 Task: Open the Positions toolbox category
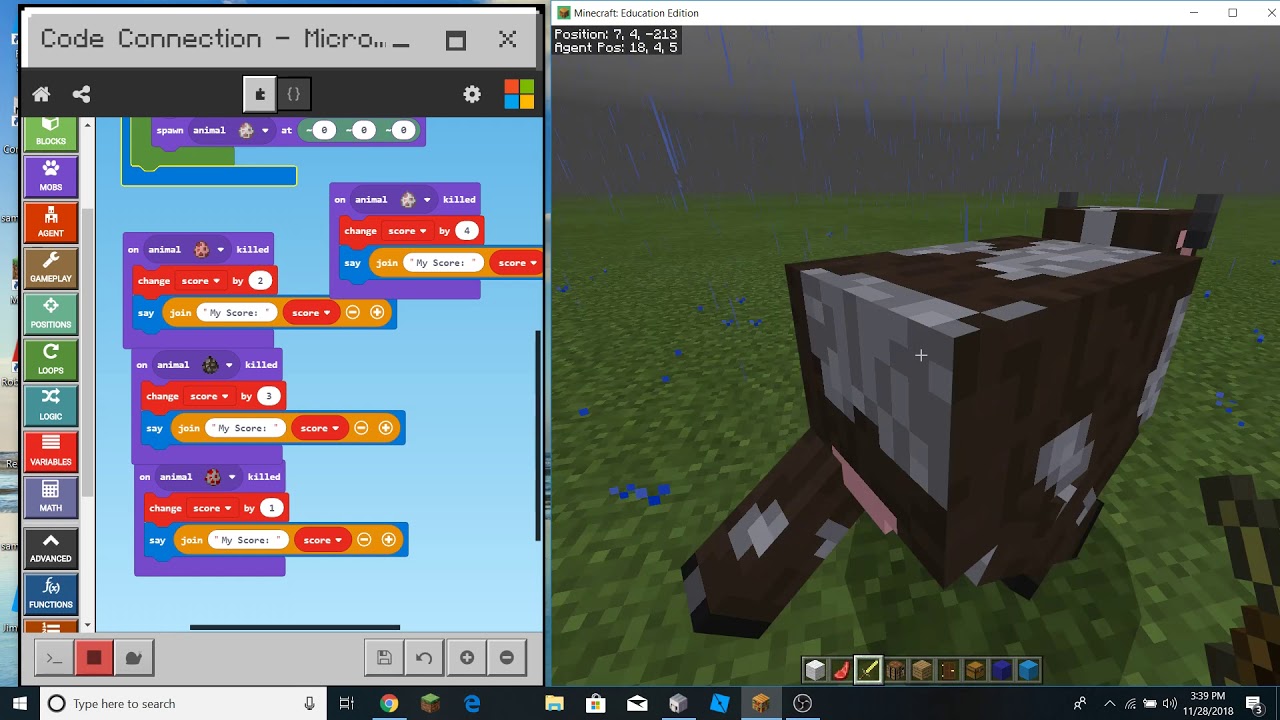(51, 314)
